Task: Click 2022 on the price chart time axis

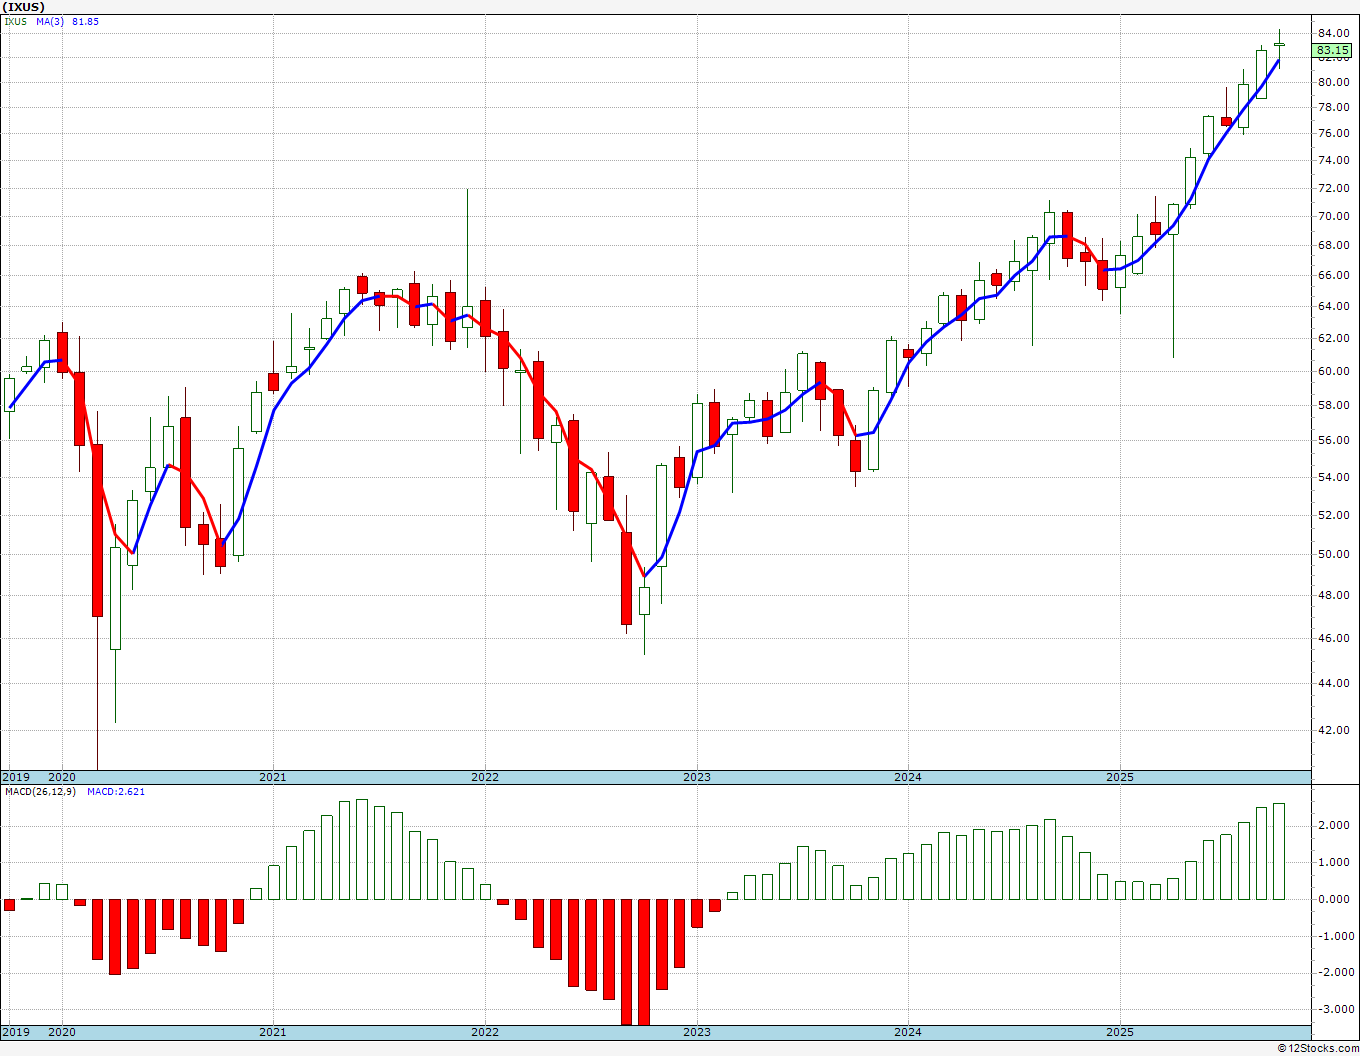Action: point(485,777)
